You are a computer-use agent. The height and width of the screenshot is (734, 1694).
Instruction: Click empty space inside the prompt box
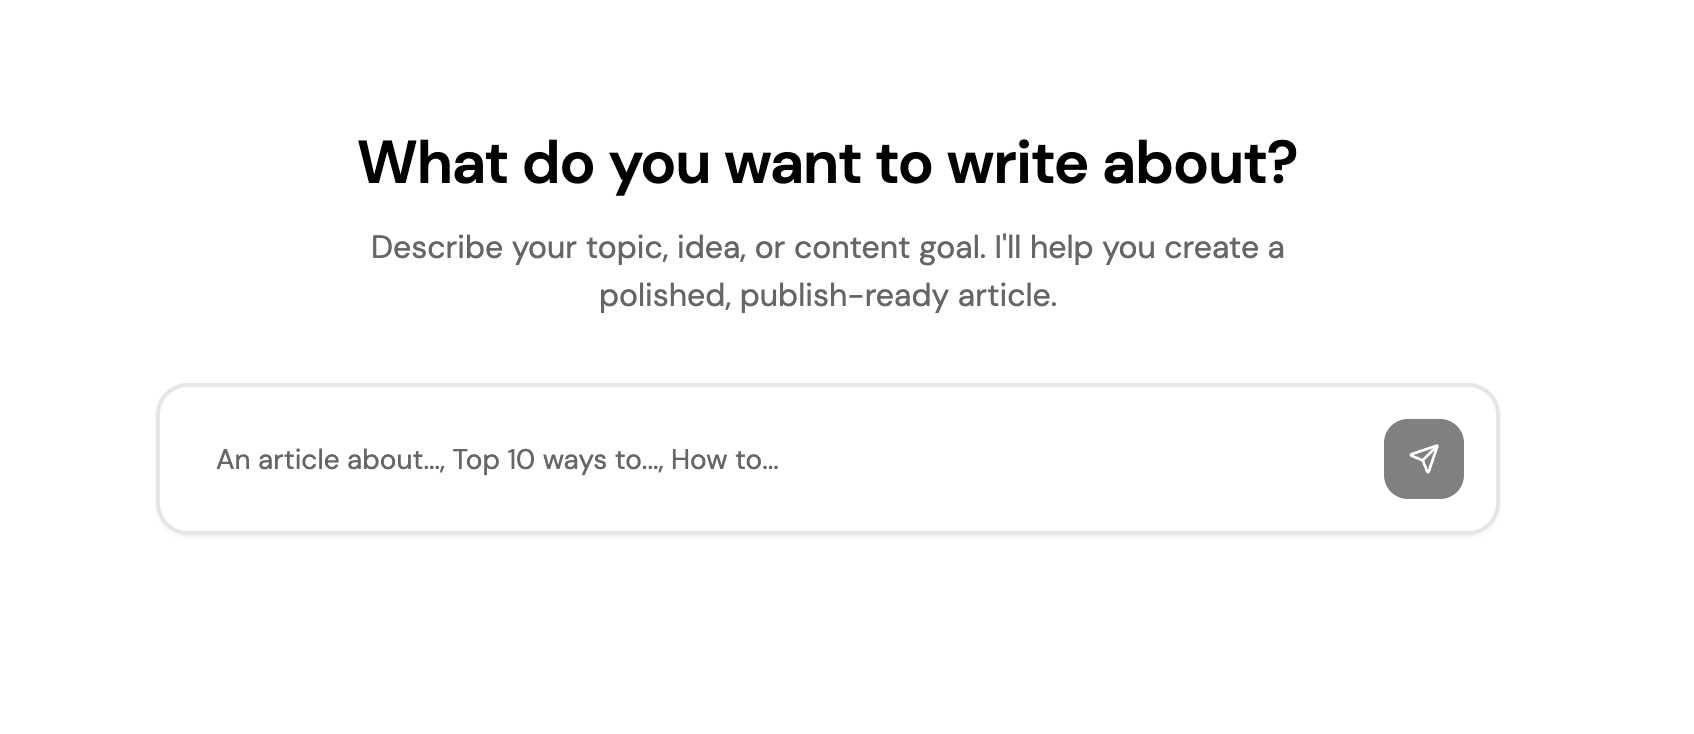point(1080,459)
